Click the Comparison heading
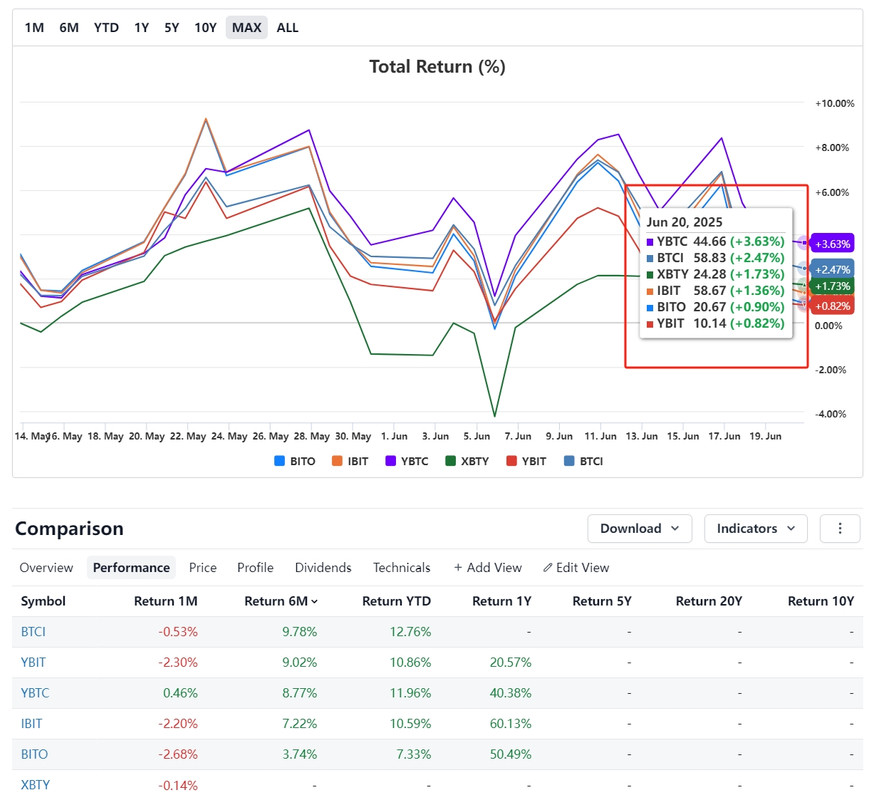 [69, 529]
